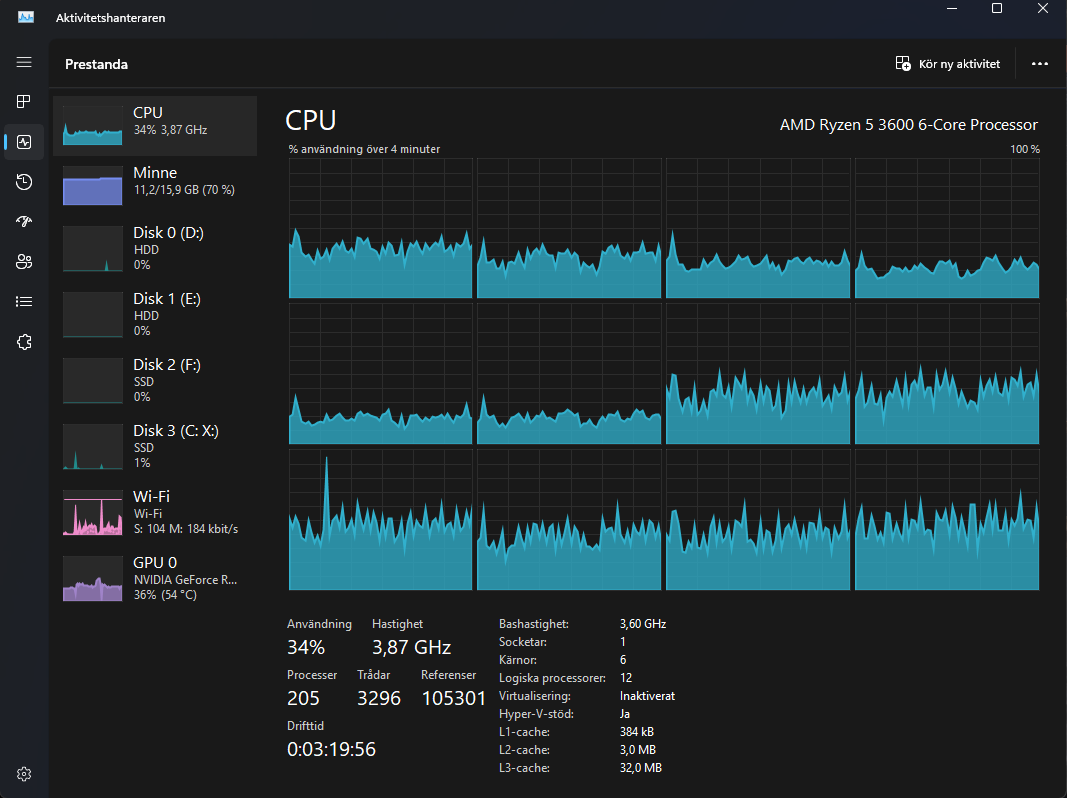
Task: Click the last graph in the bottom row
Action: click(947, 520)
